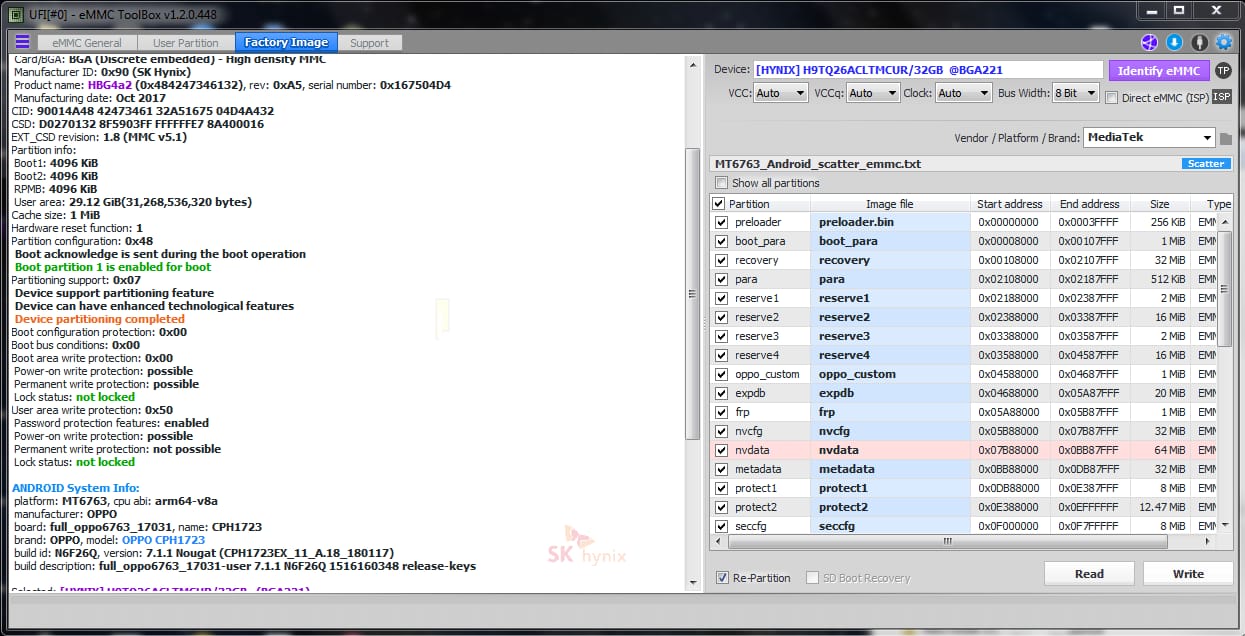Screen dimensions: 1245x636
Task: Click the black microphone-shaped icon
Action: [1199, 42]
